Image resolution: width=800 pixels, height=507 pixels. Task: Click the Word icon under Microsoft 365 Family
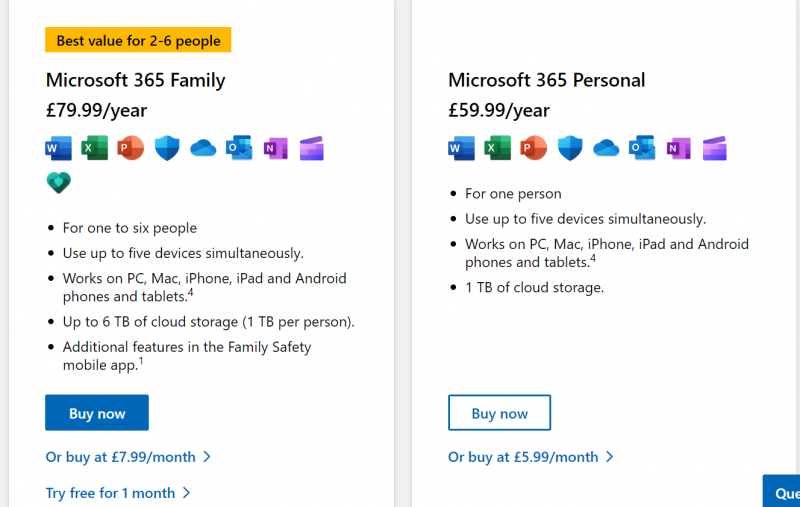click(58, 148)
